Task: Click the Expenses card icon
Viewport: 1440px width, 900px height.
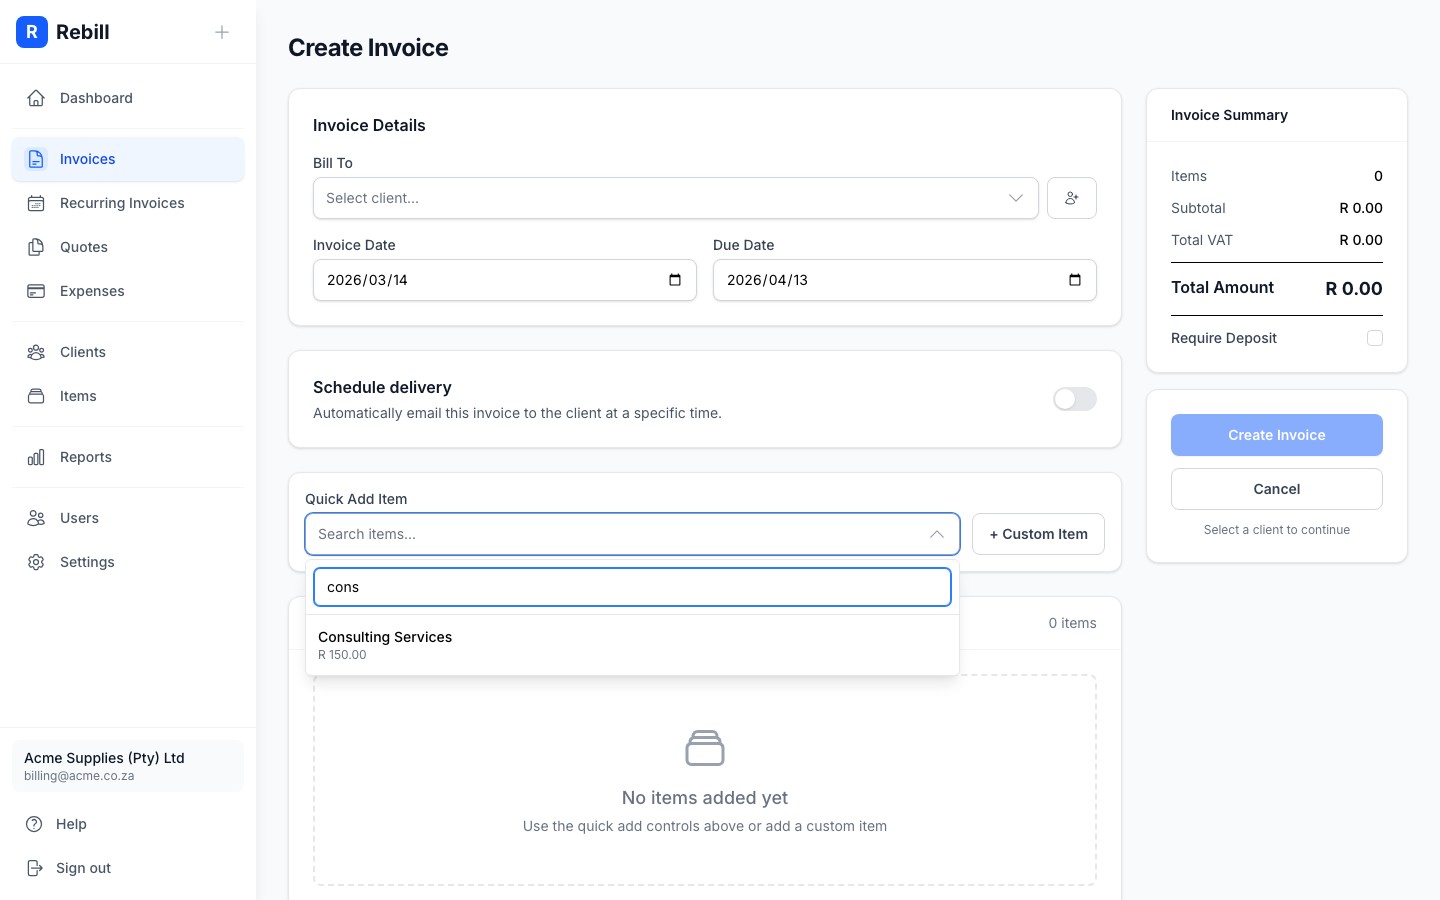Action: 36,291
